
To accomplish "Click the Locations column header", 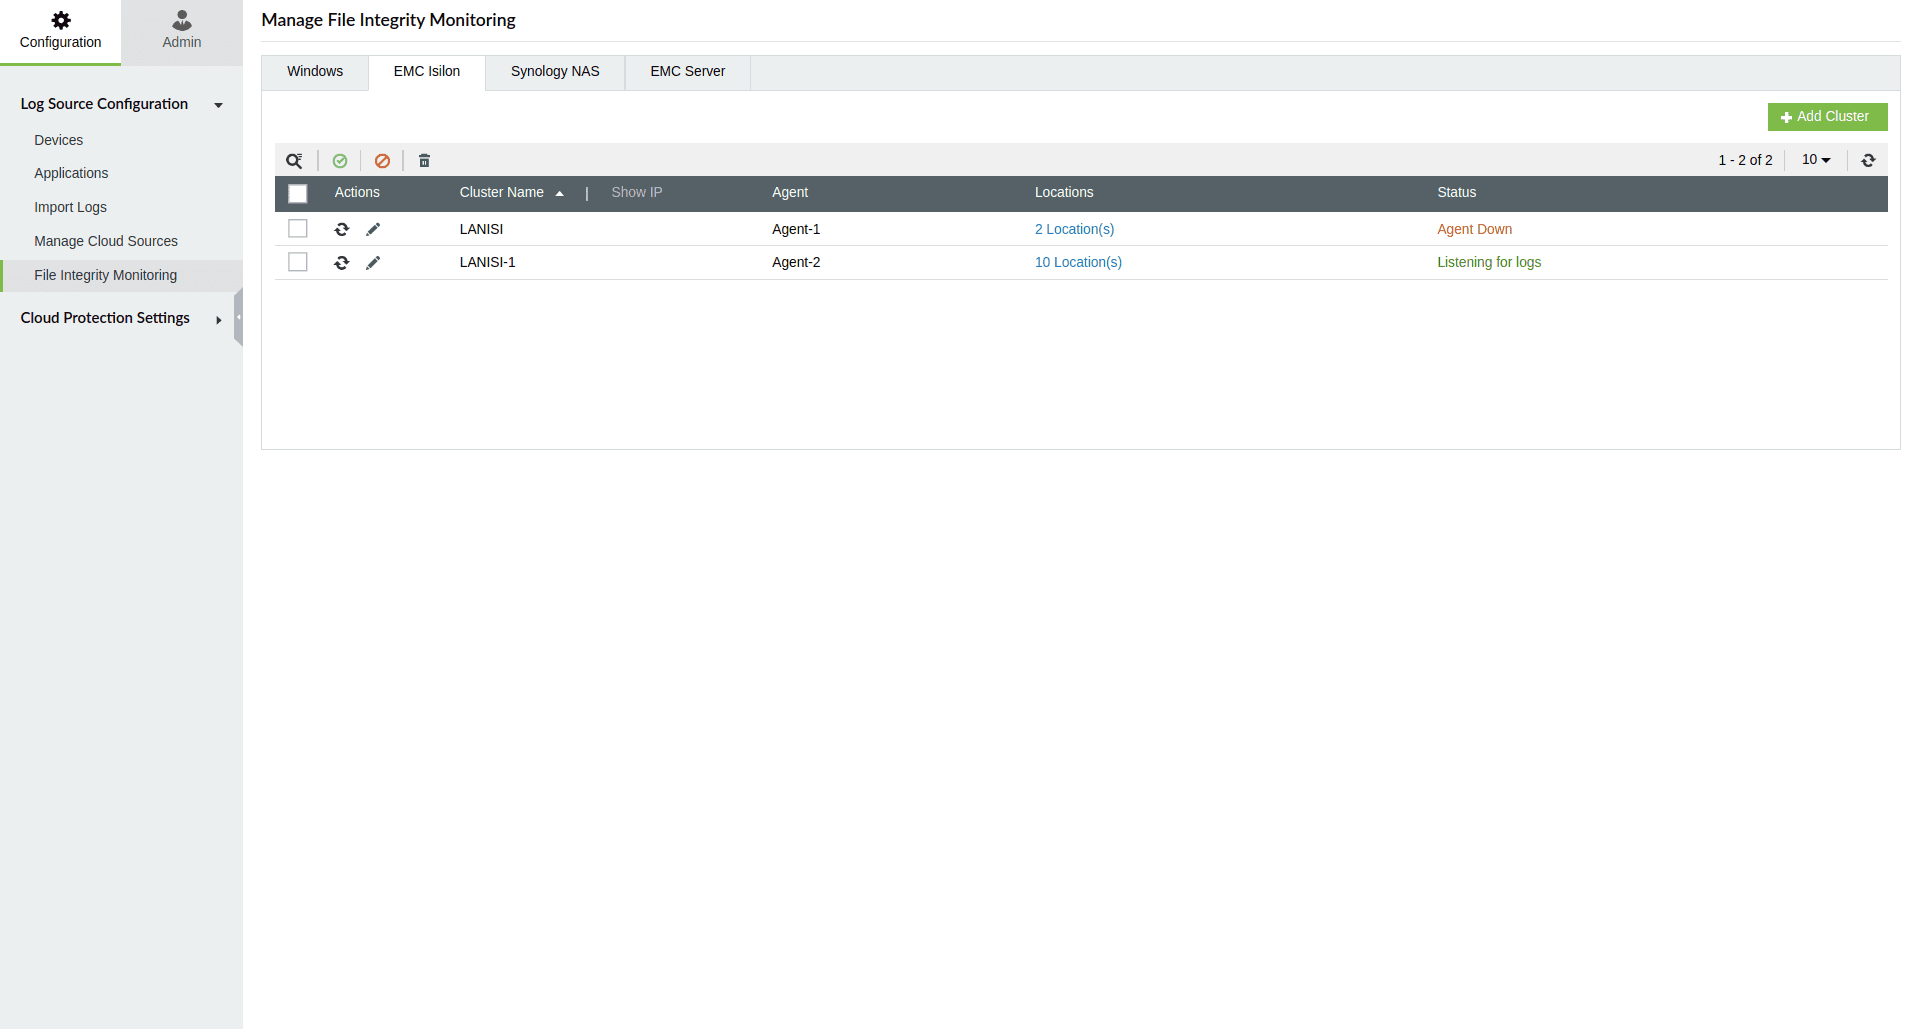I will click(x=1064, y=193).
